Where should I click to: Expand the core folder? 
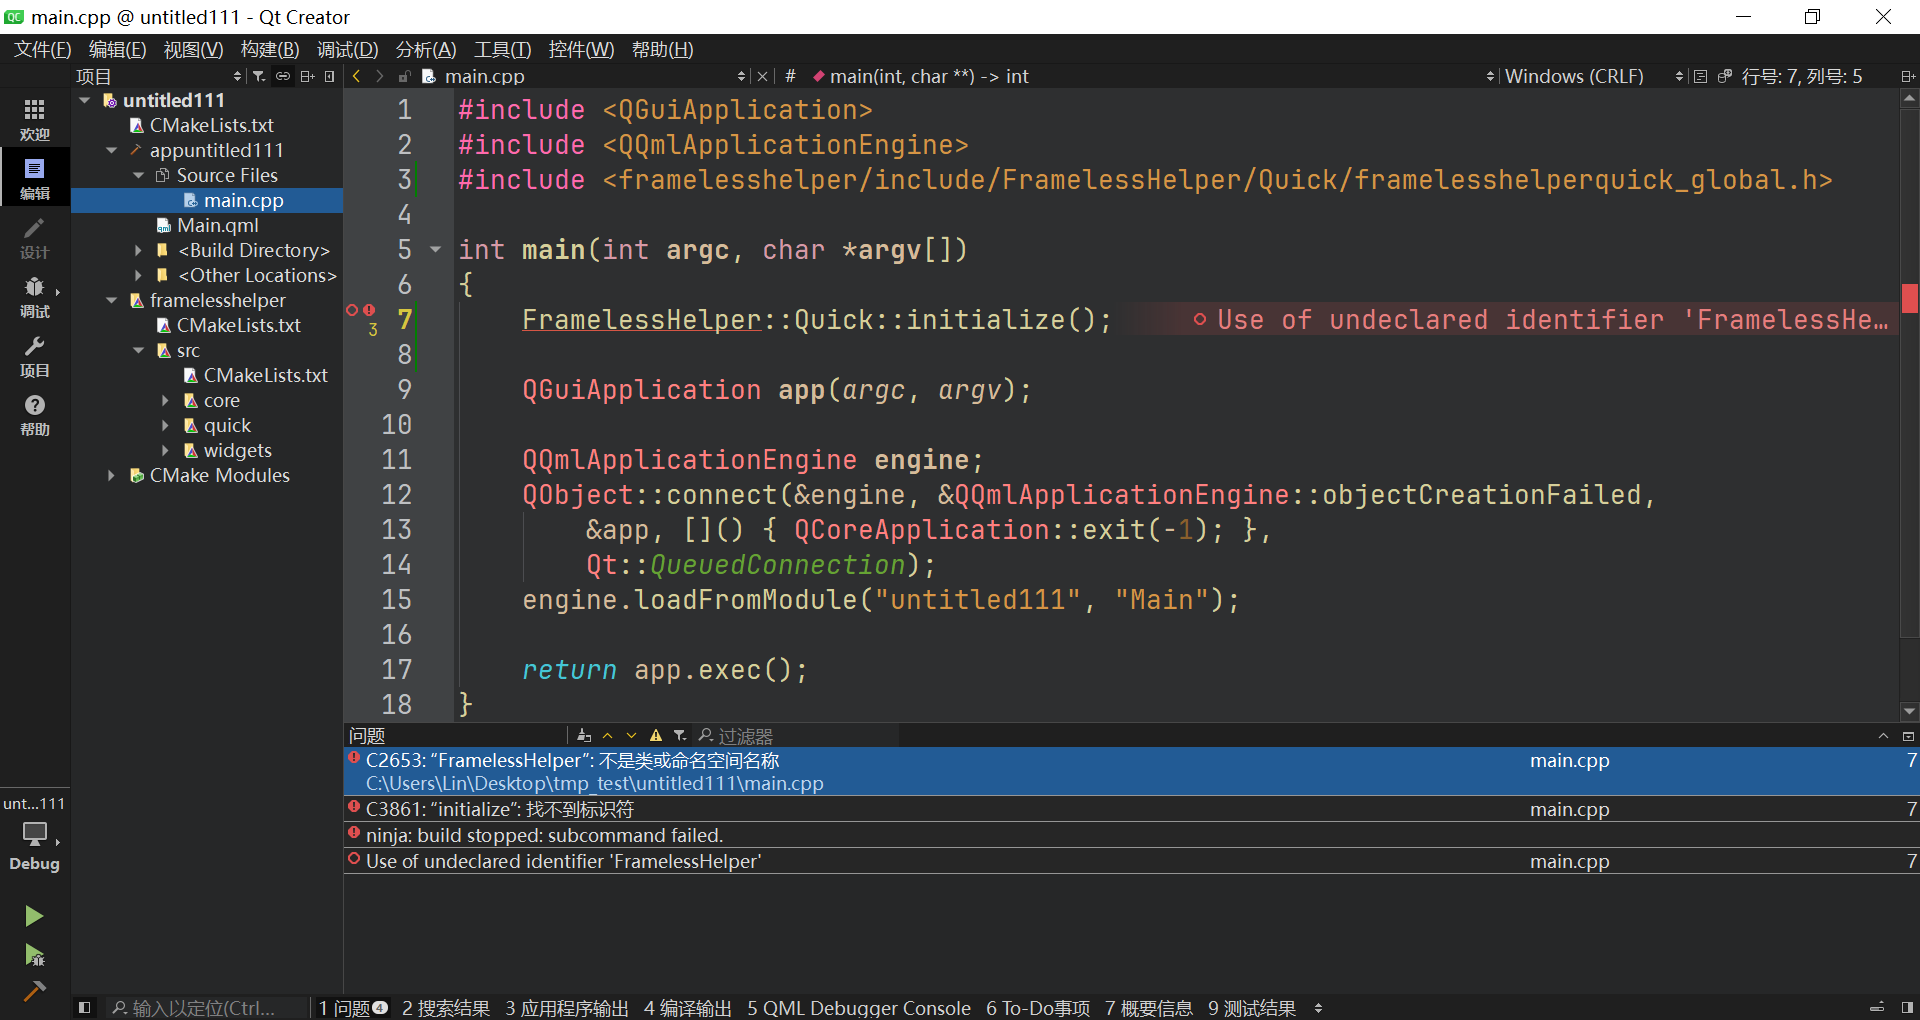[x=166, y=400]
